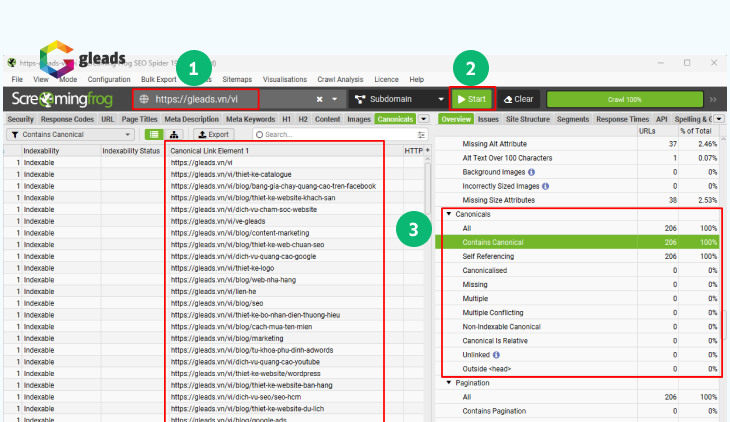
Task: Click the globe icon in the URL bar
Action: 144,99
